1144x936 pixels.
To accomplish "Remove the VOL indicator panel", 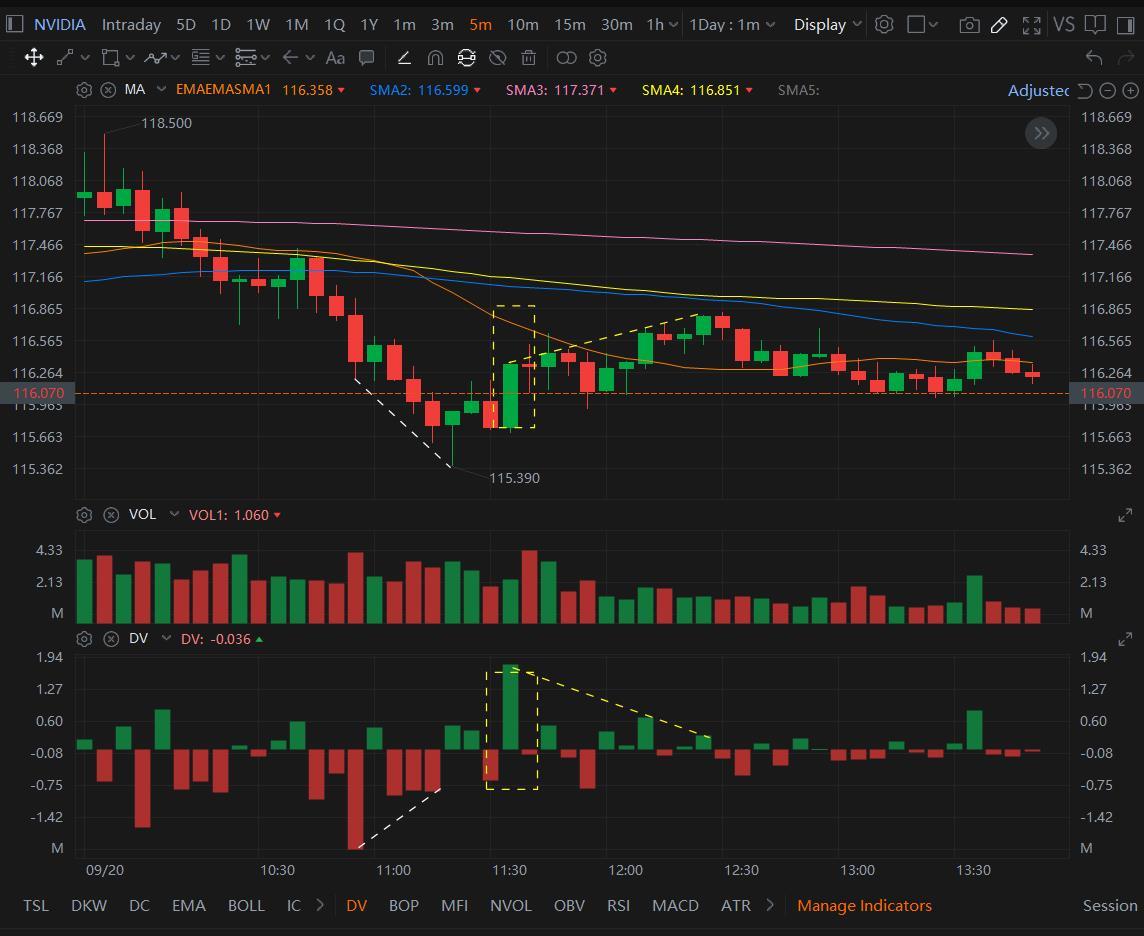I will tap(111, 515).
